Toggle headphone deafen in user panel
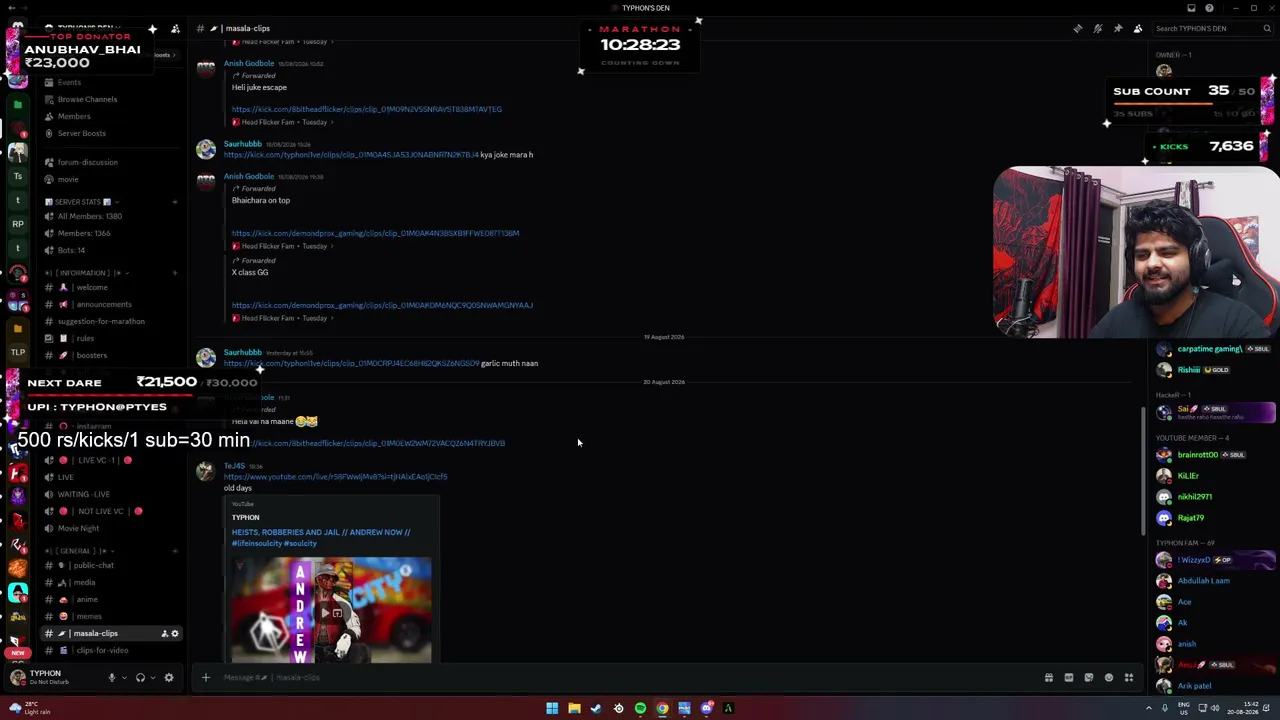The height and width of the screenshot is (720, 1280). click(x=140, y=677)
